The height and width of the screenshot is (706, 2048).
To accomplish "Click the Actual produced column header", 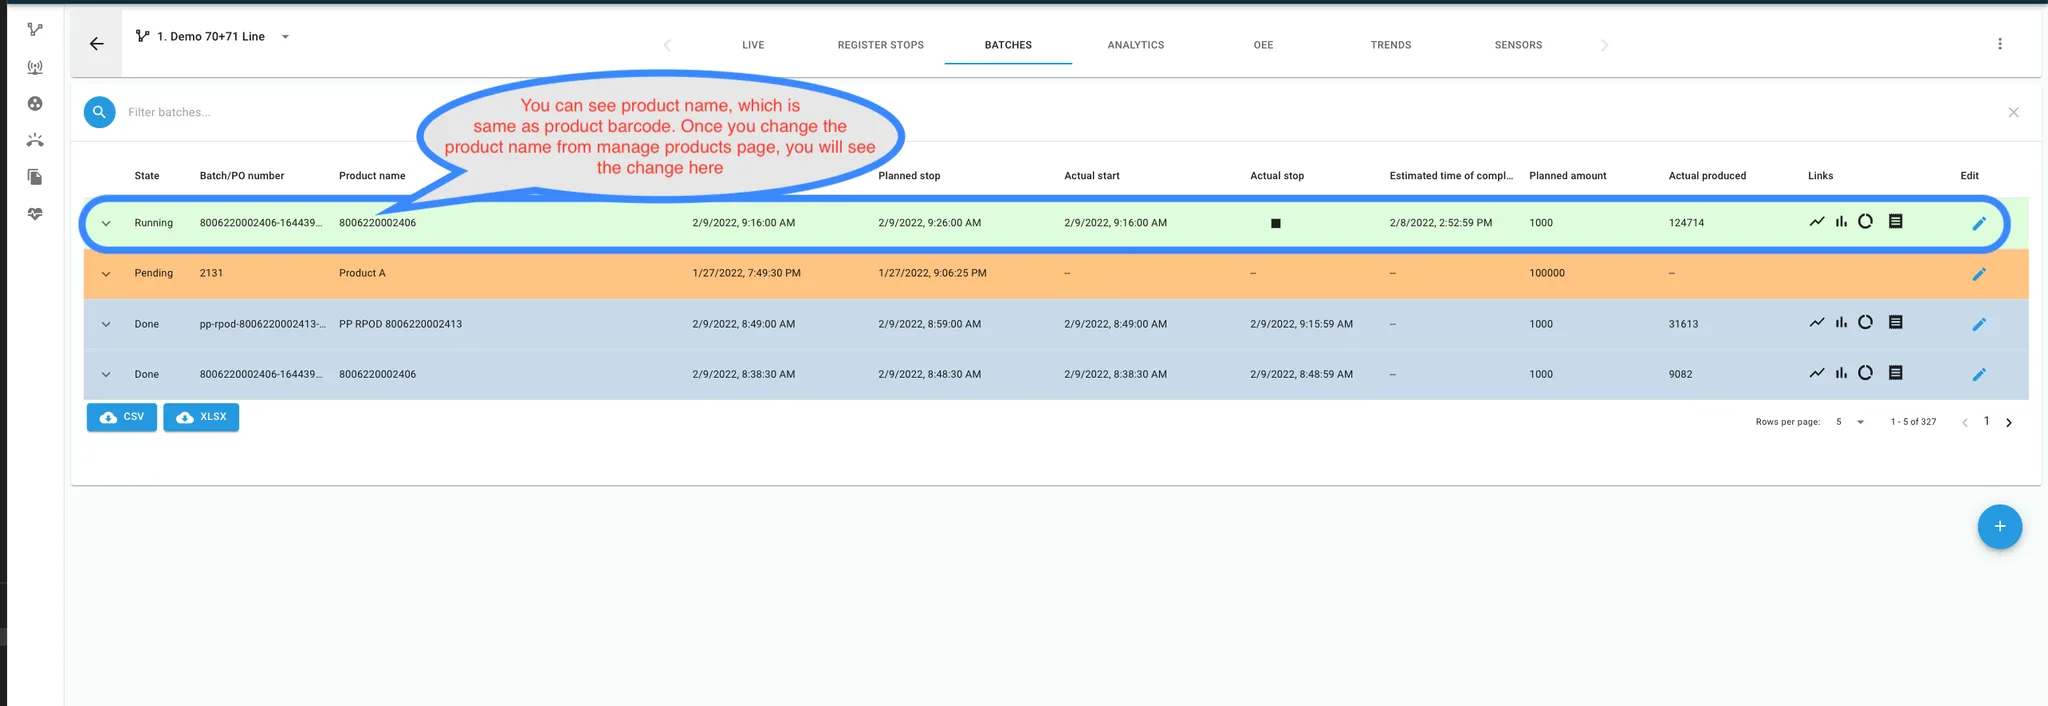I will (1707, 176).
